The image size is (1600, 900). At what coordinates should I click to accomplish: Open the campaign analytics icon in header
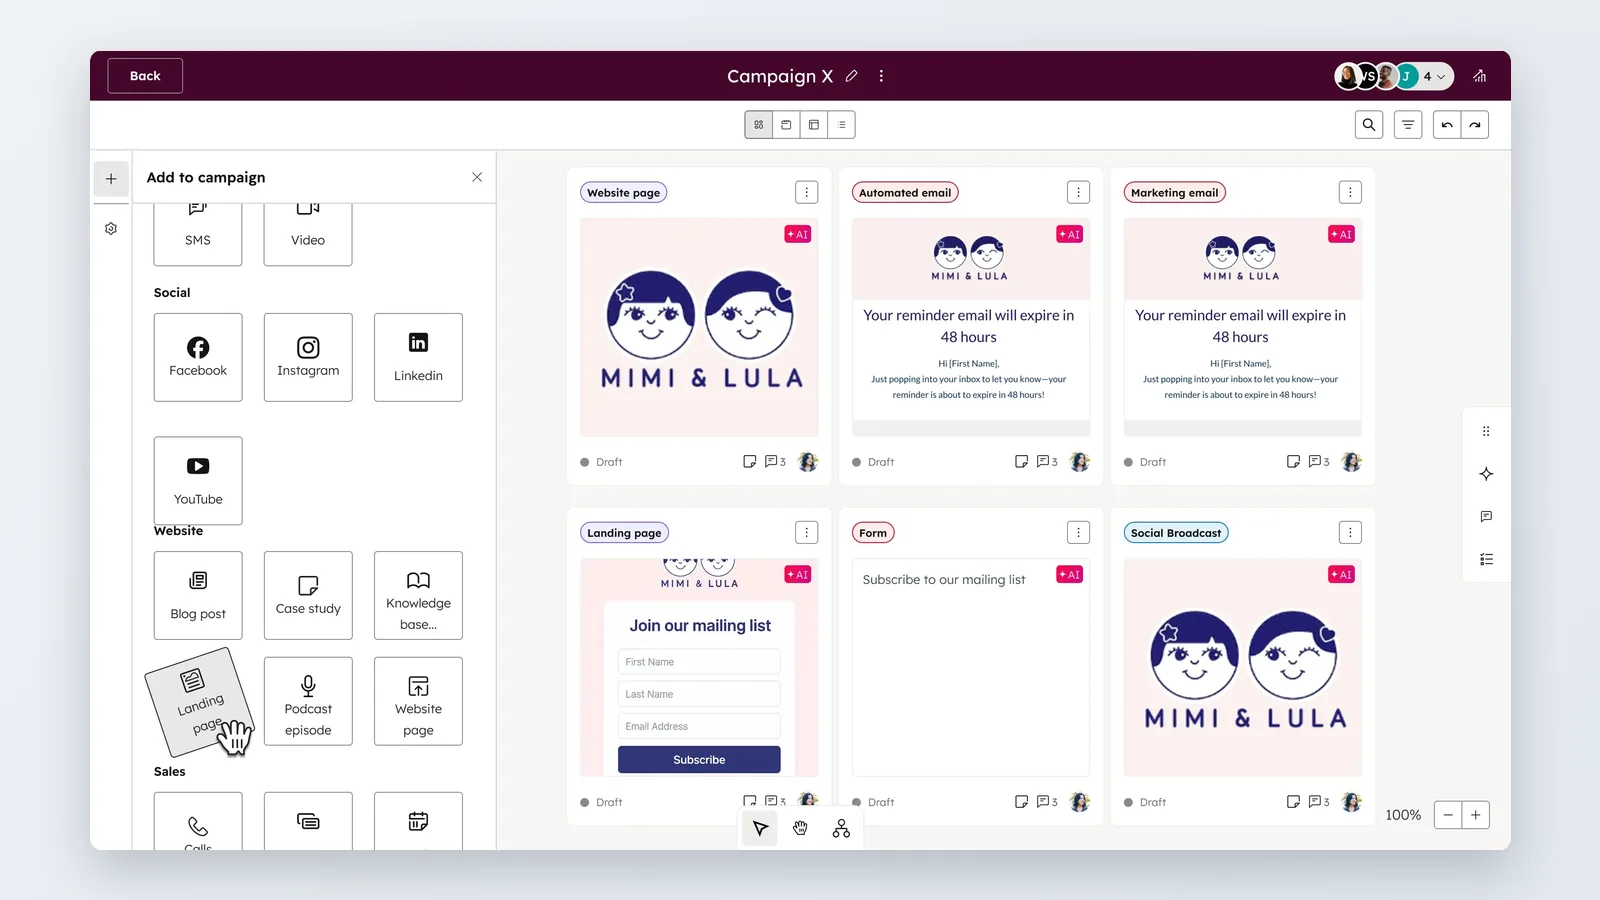[x=1480, y=76]
